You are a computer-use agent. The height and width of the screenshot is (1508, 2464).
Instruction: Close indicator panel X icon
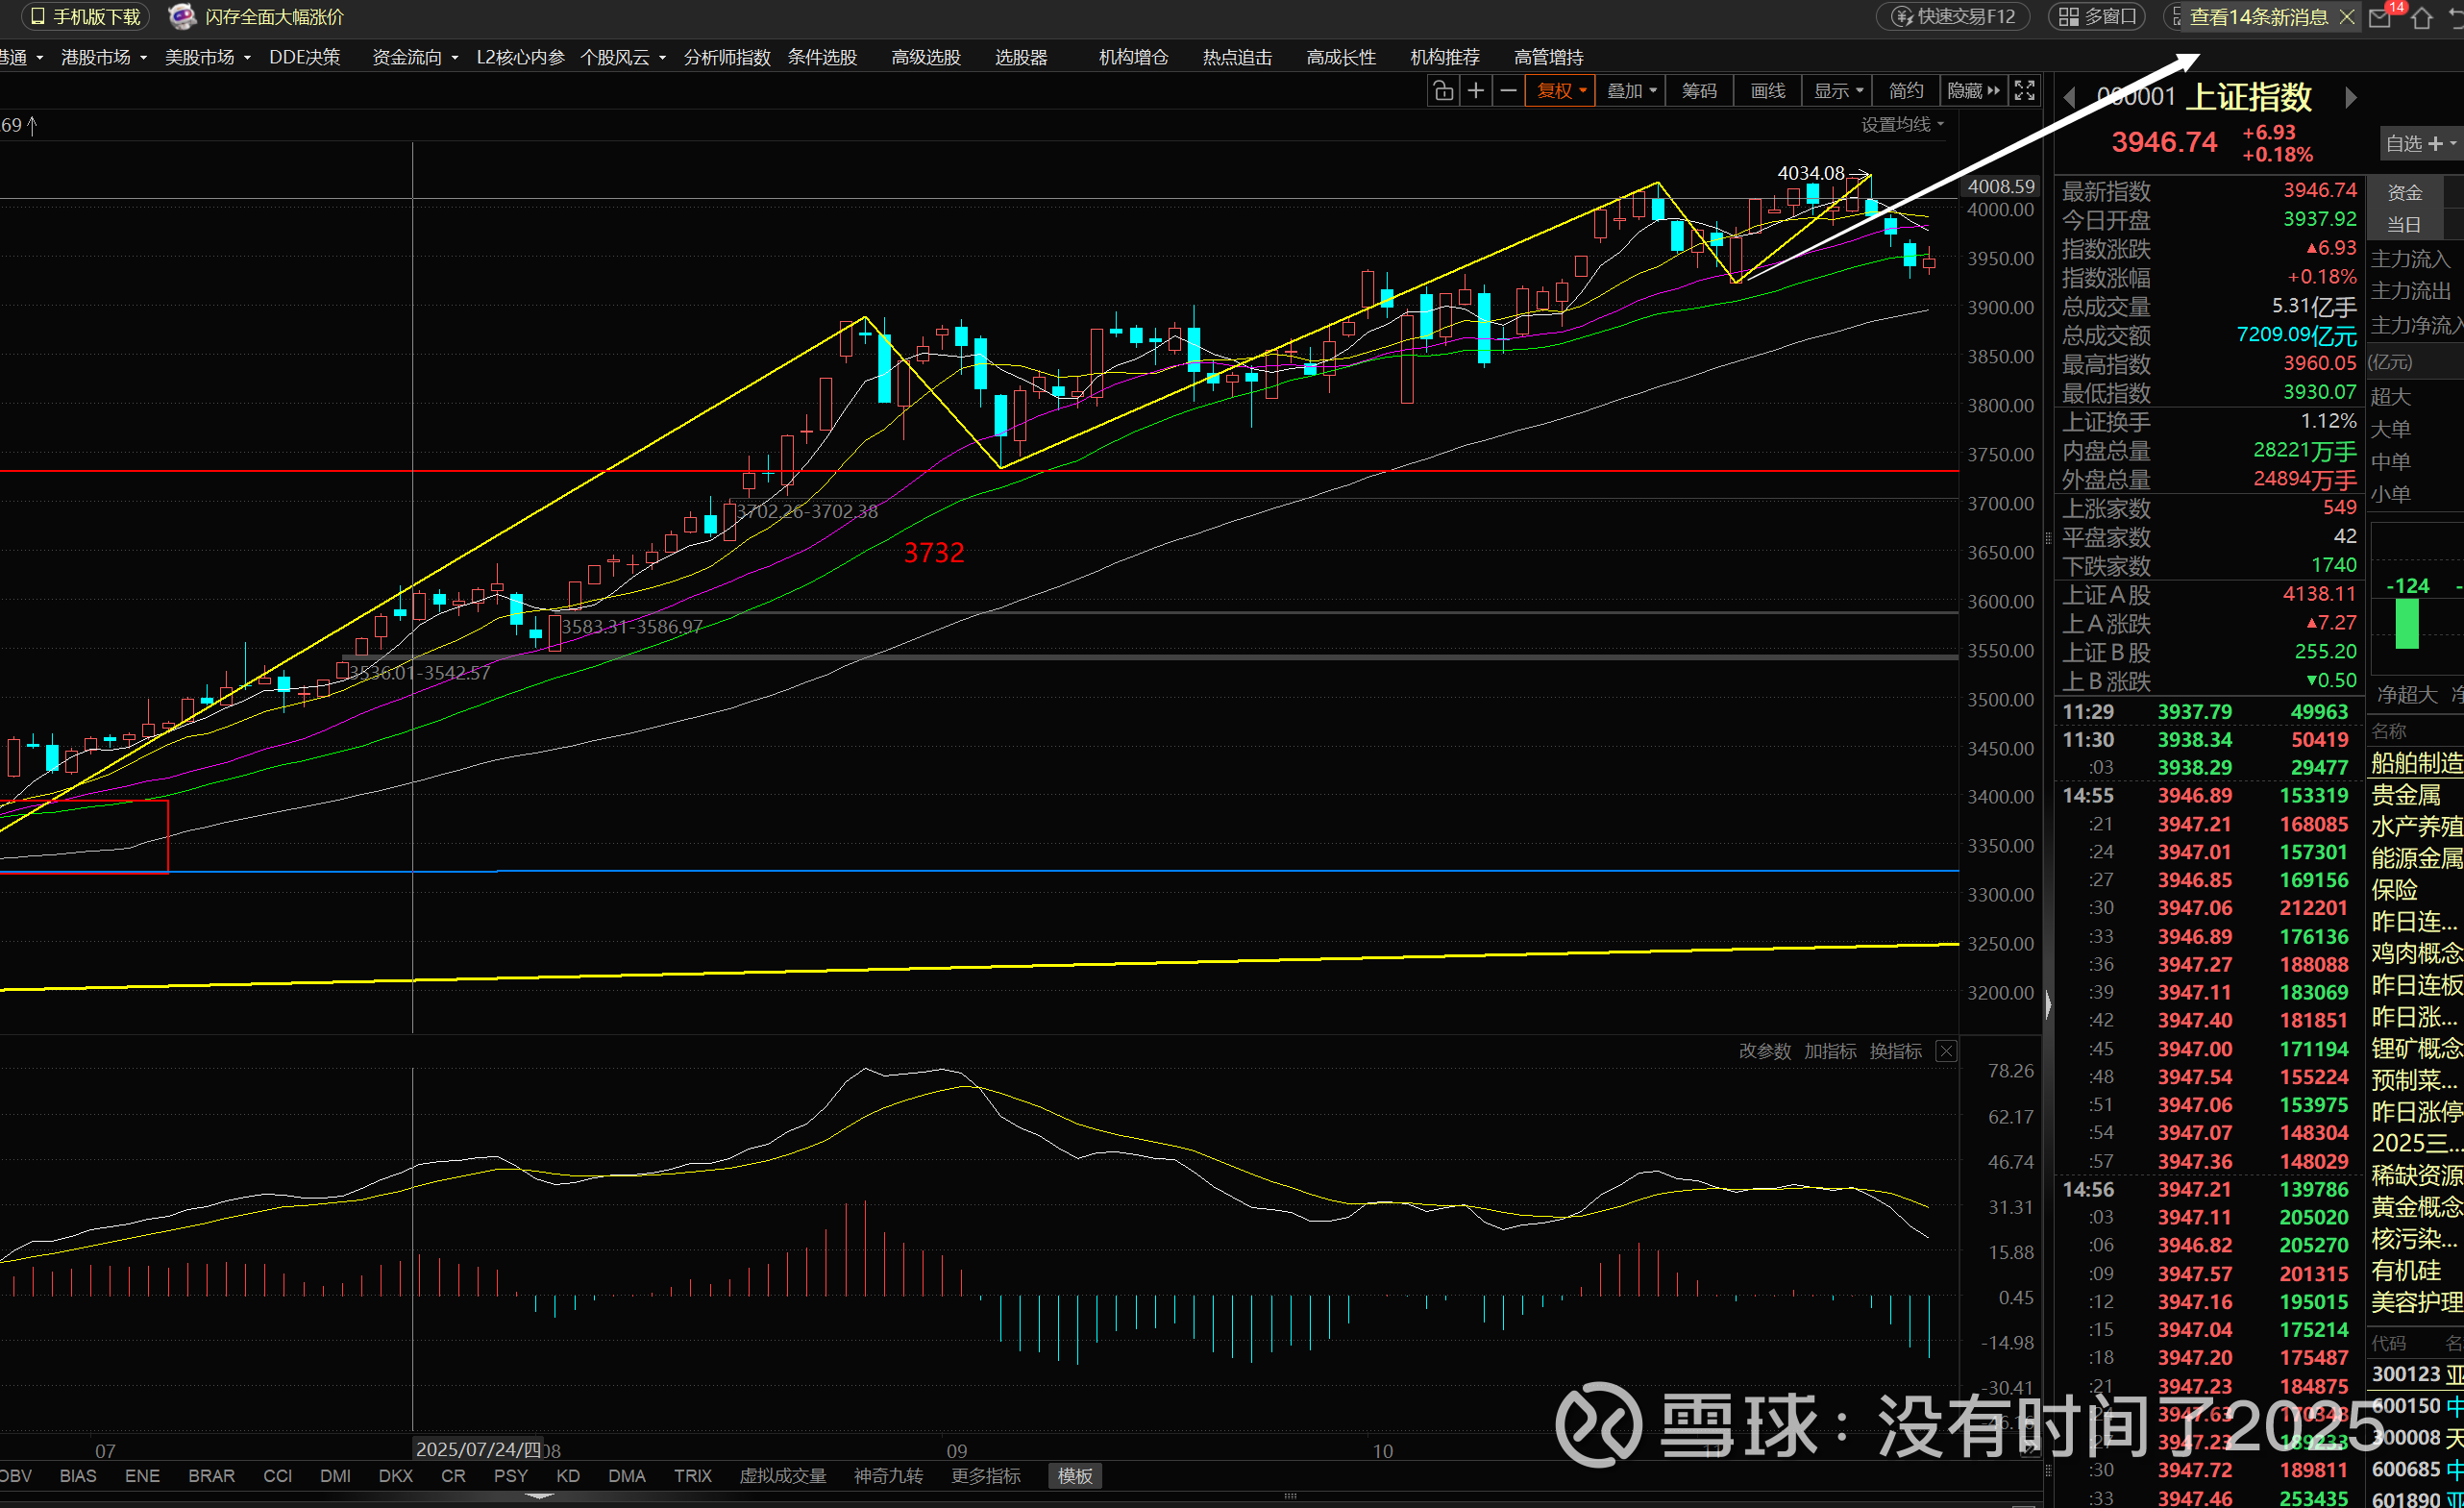click(x=1945, y=1051)
